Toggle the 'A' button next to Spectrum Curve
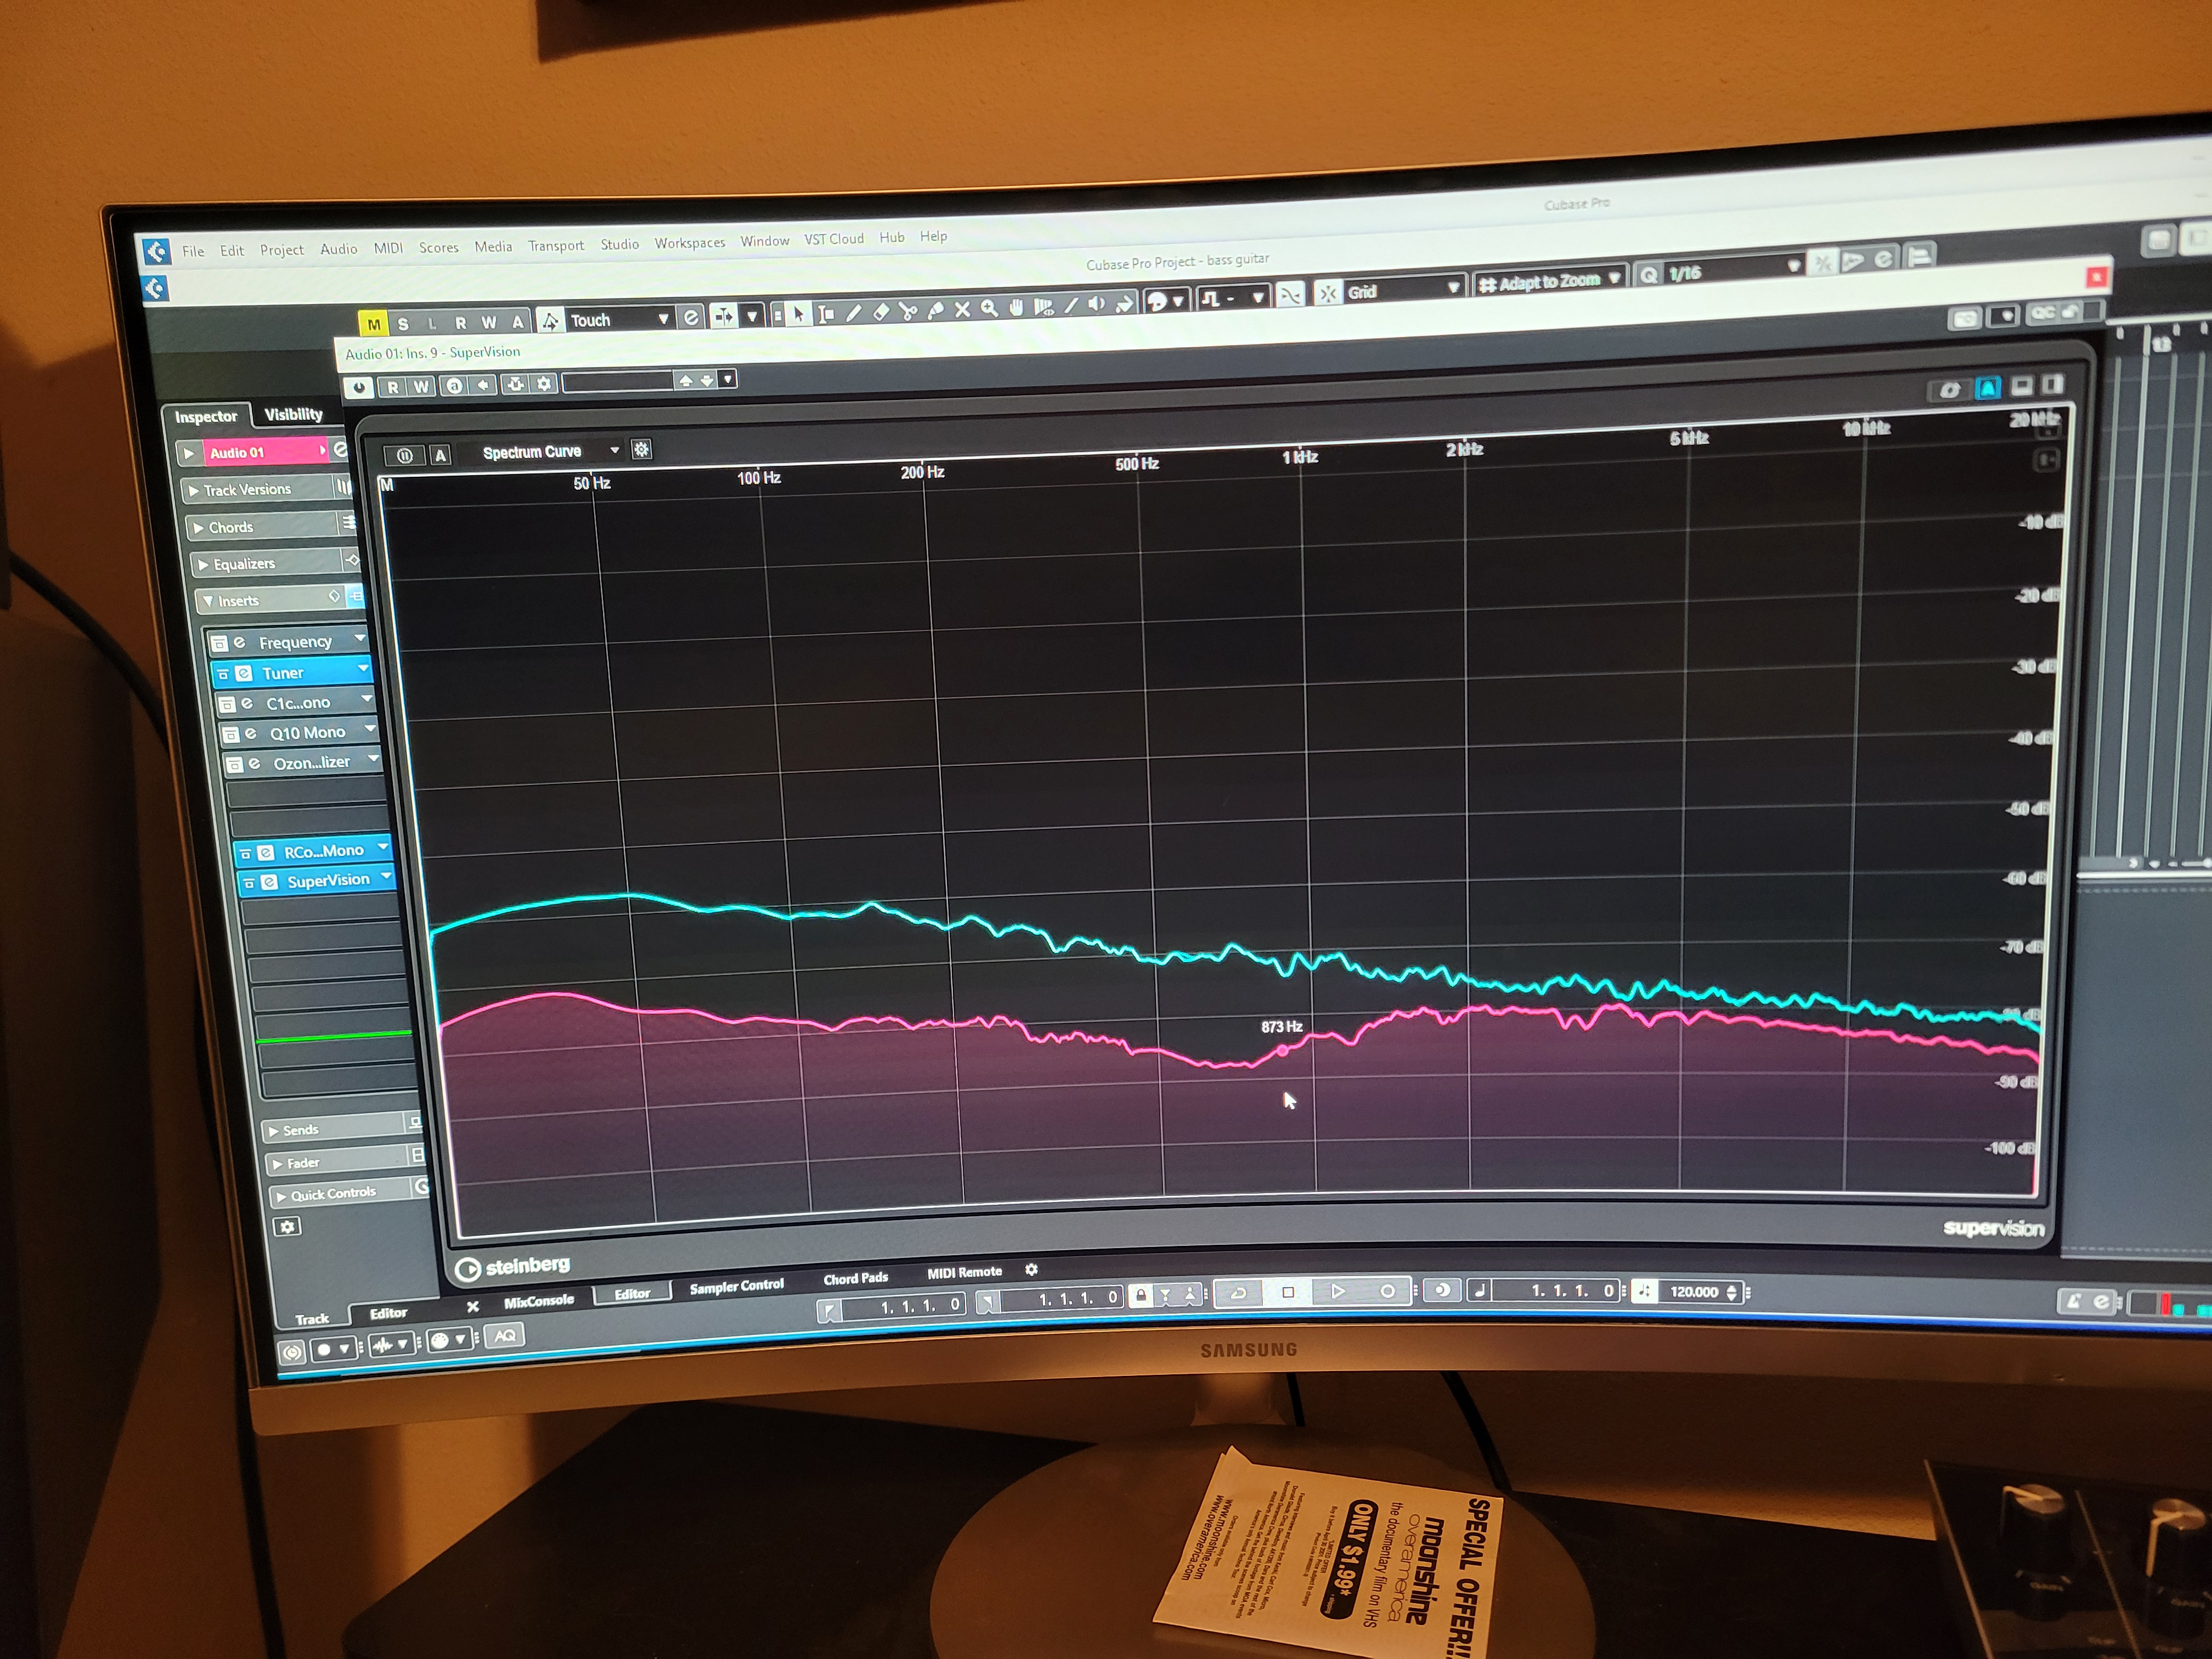 coord(440,455)
